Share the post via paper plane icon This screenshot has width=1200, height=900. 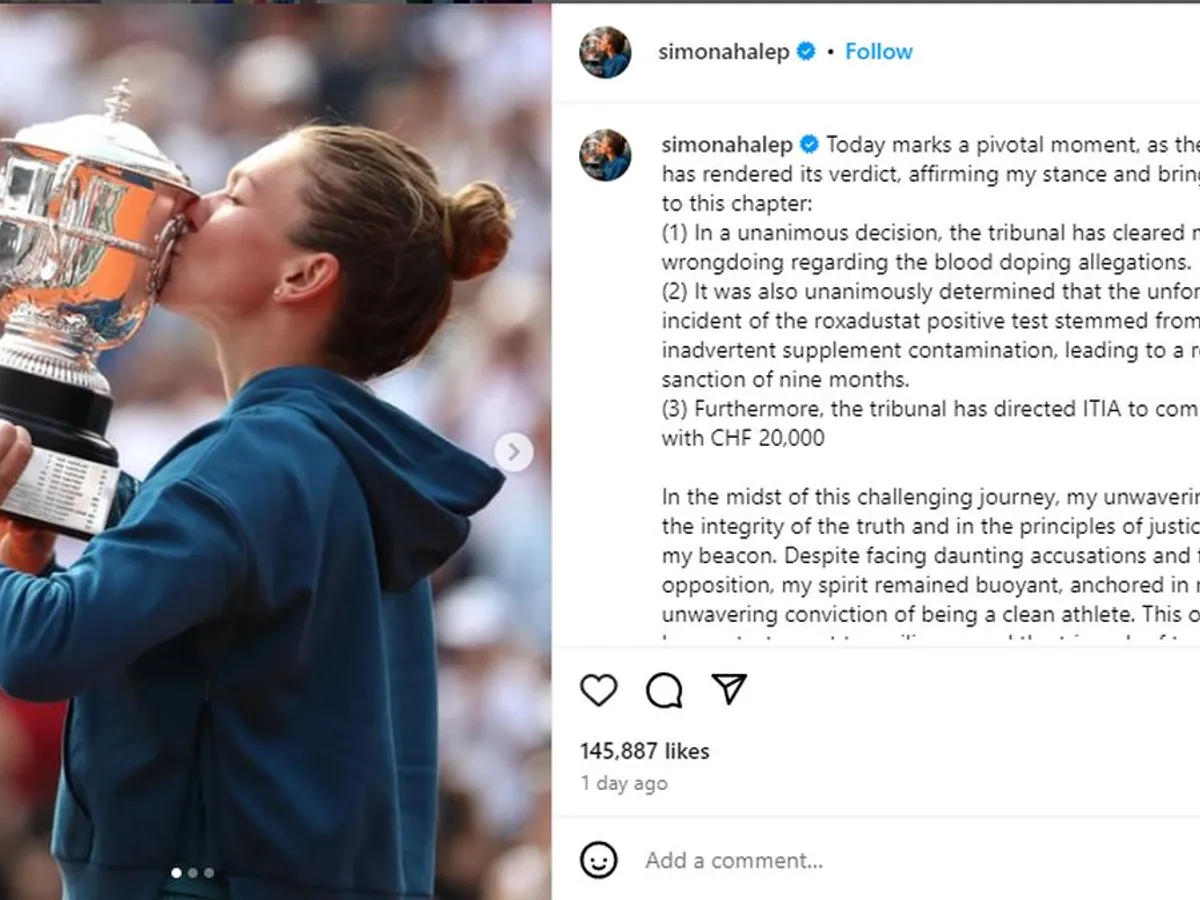(729, 689)
